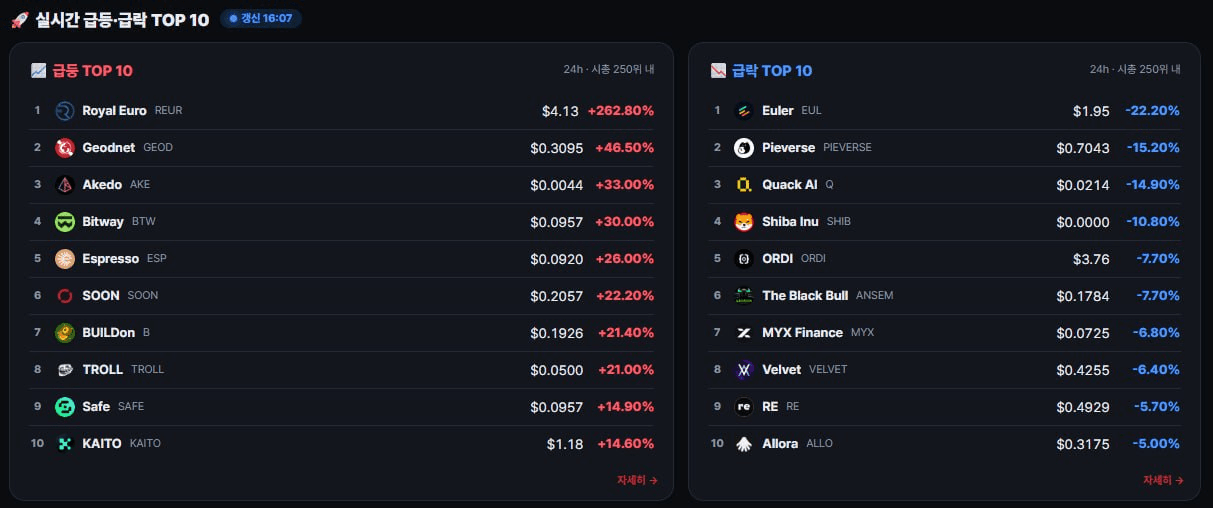Click the Safe green token icon

pos(65,407)
